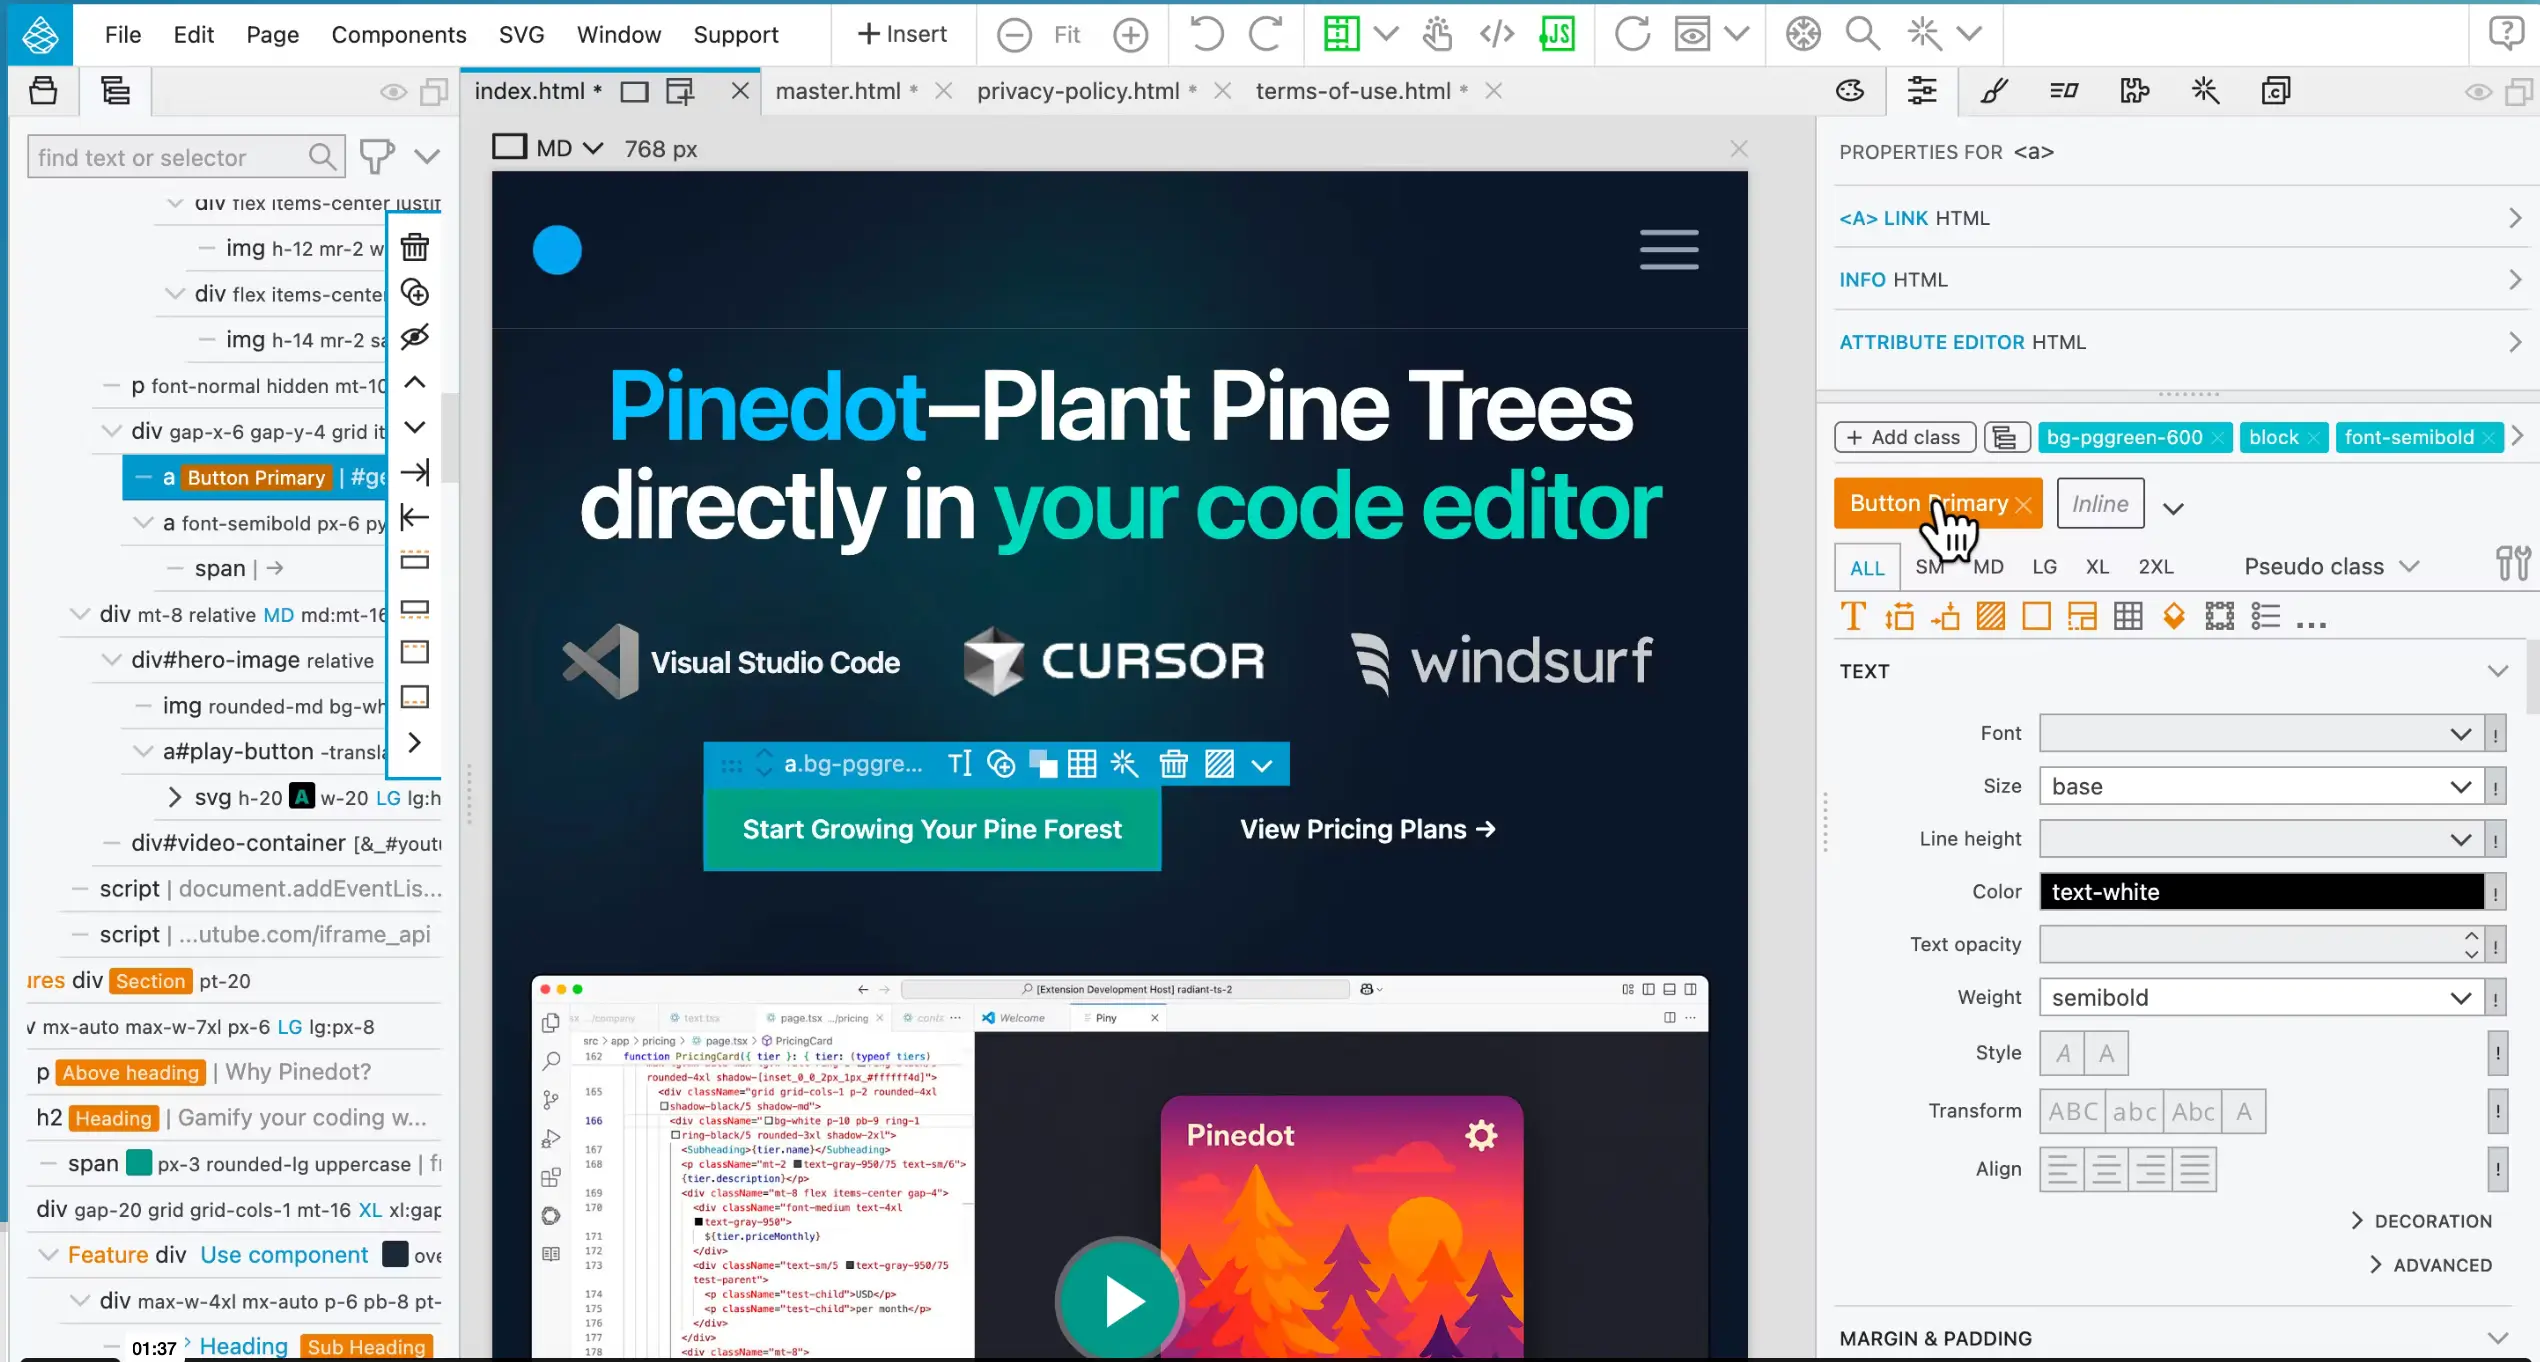Toggle uppercase ABC text transform
The width and height of the screenshot is (2540, 1362).
[x=2072, y=1112]
